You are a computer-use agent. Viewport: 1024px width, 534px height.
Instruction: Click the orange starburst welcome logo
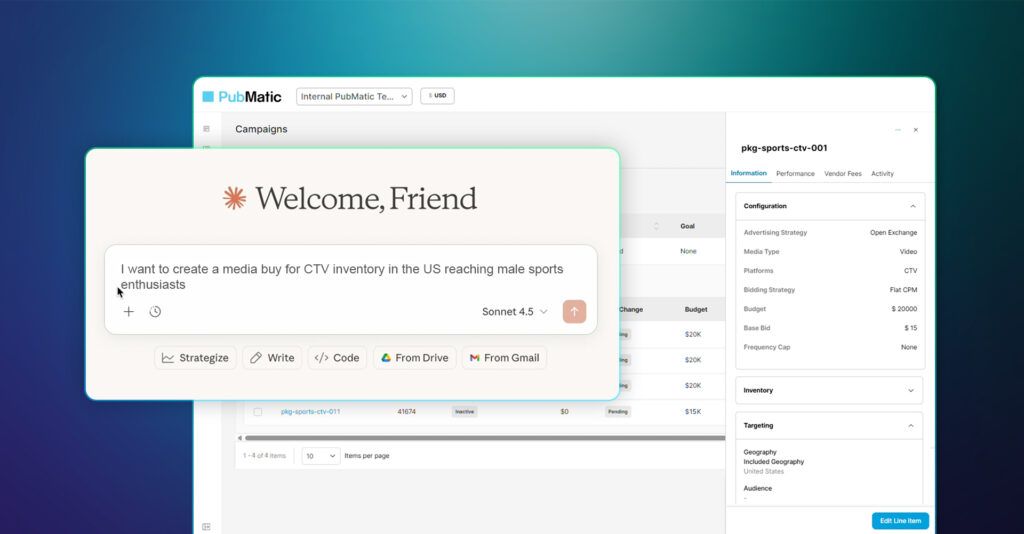tap(234, 198)
